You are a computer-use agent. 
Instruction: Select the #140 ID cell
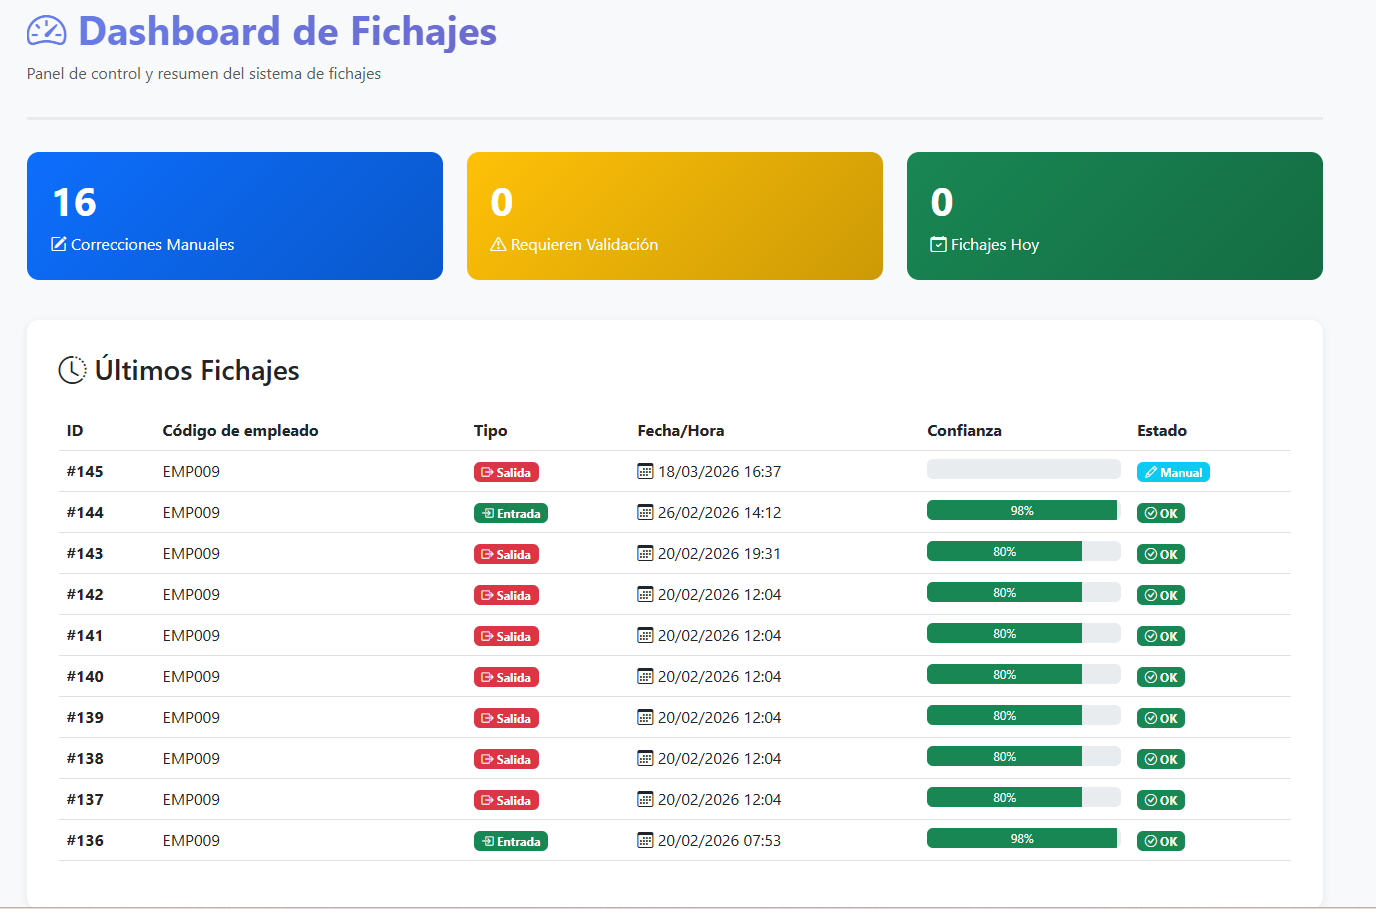click(85, 677)
